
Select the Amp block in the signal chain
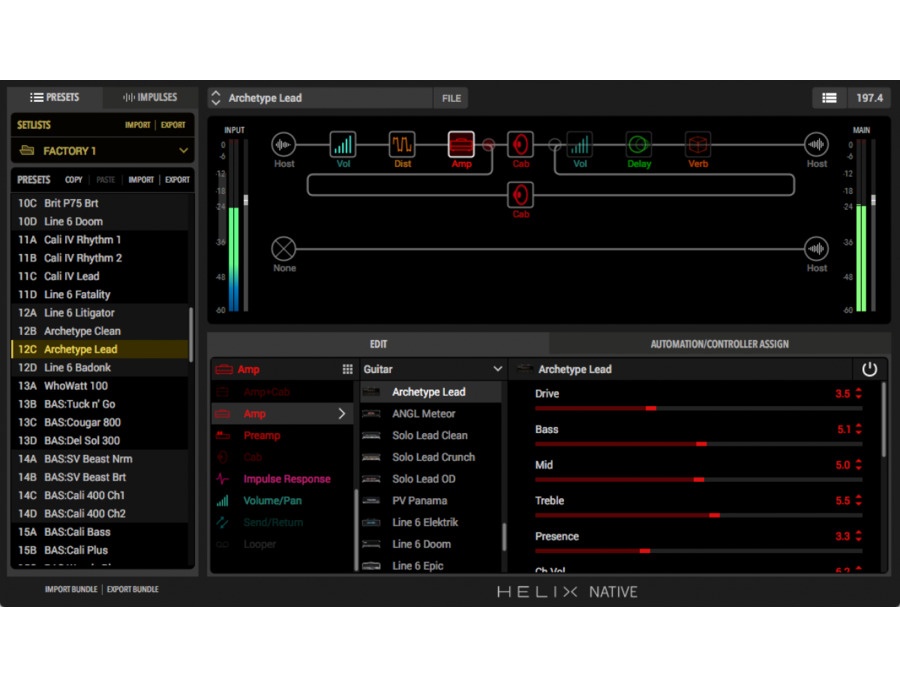[x=461, y=145]
